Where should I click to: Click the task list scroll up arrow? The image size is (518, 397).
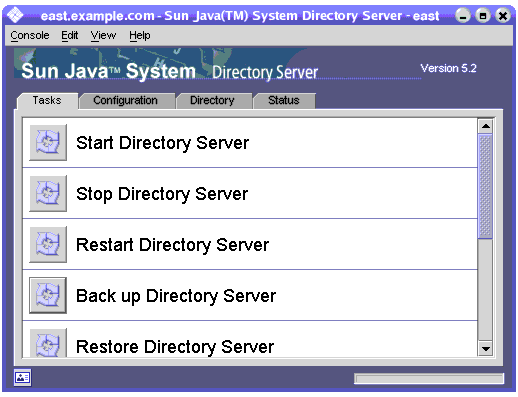[x=486, y=126]
